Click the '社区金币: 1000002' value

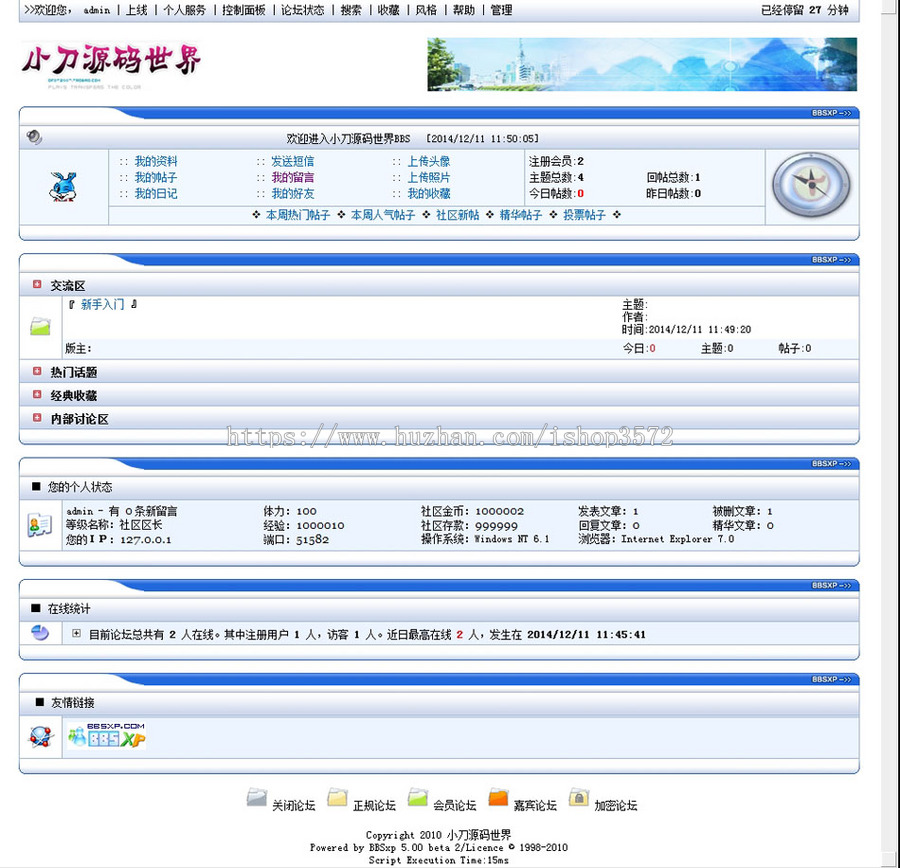point(472,511)
